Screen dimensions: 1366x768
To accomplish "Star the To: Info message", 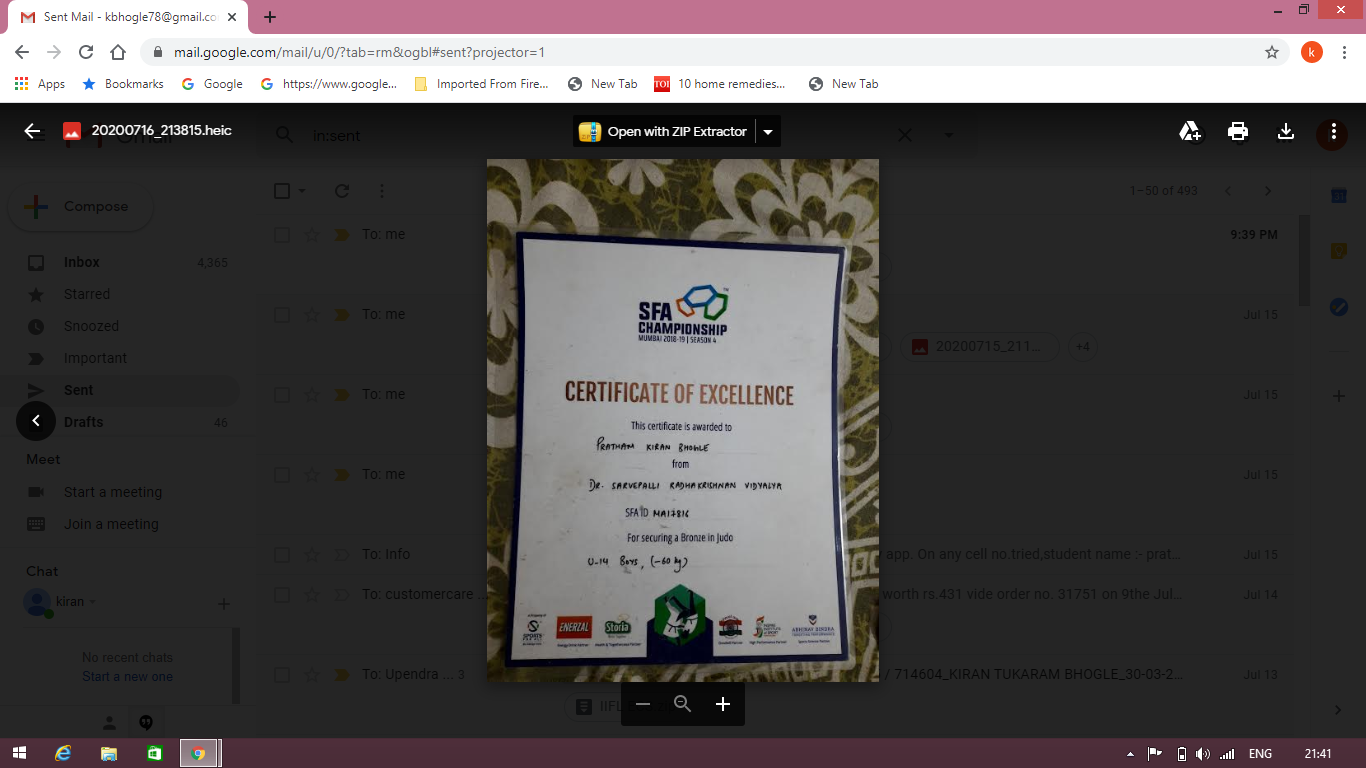I will 312,555.
